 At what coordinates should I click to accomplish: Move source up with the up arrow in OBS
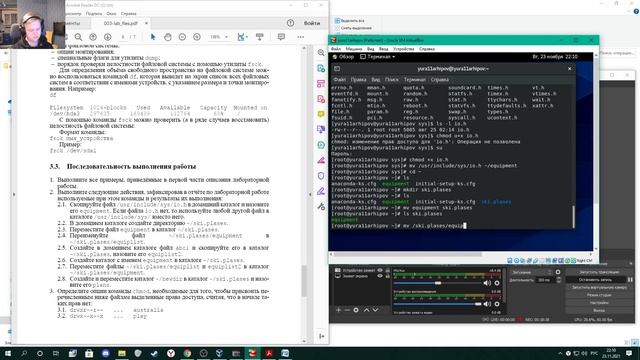point(367,310)
